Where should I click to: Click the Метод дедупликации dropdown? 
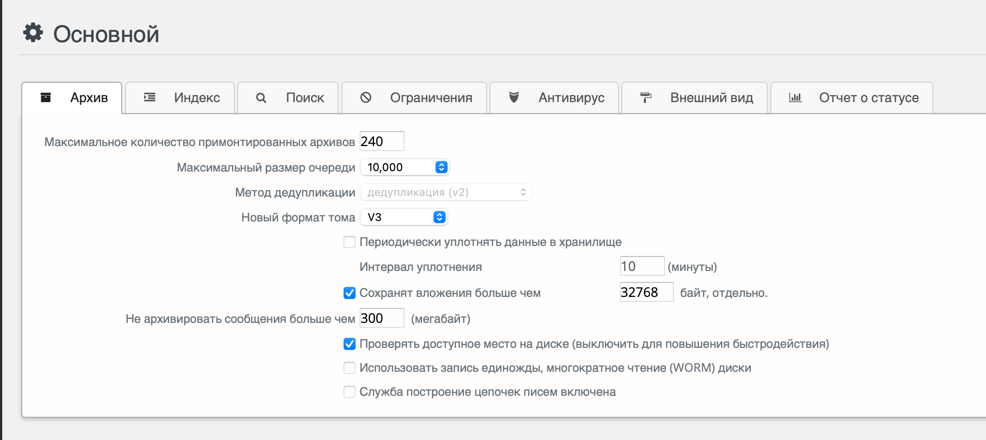click(x=445, y=192)
